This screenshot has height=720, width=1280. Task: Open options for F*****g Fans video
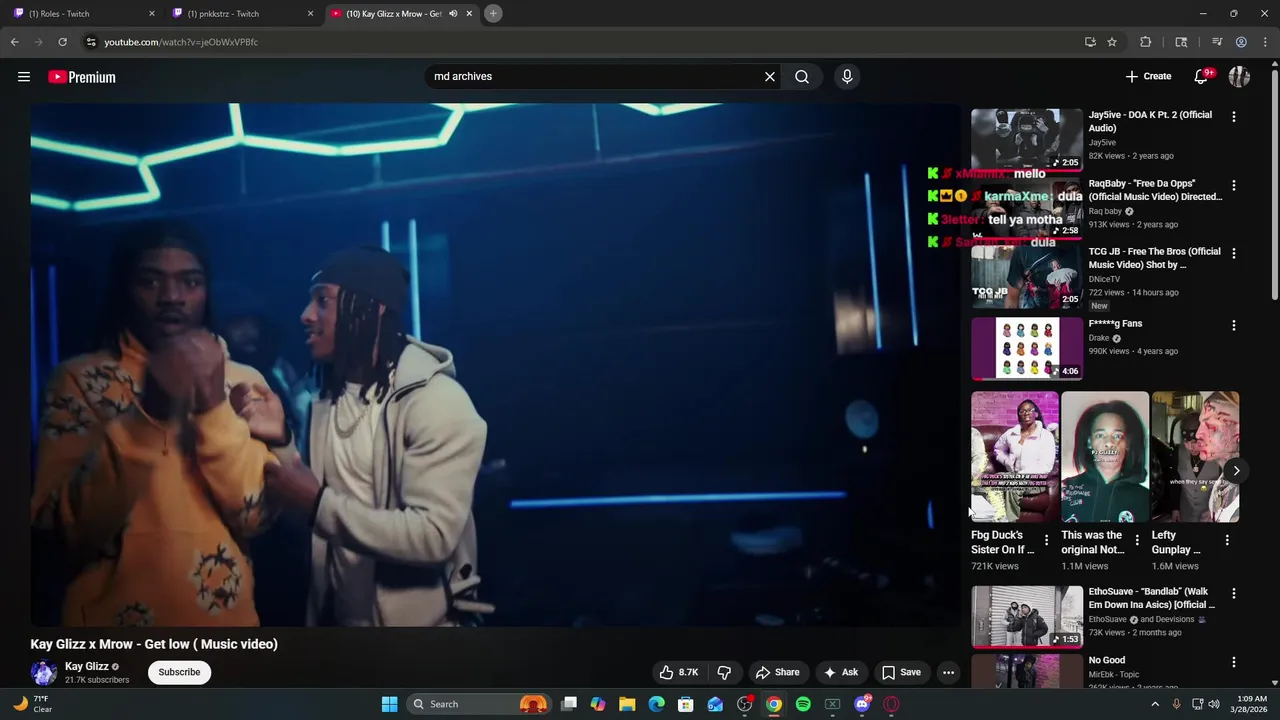[x=1234, y=326]
